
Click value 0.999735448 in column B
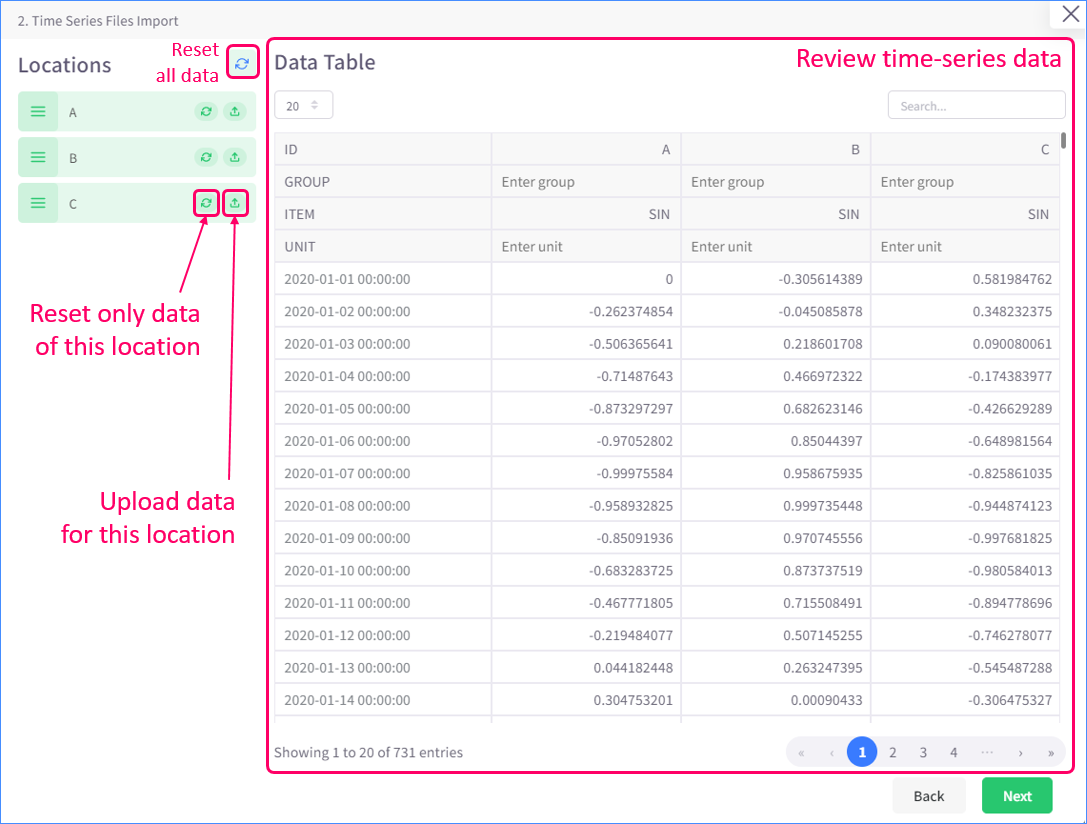(x=776, y=506)
